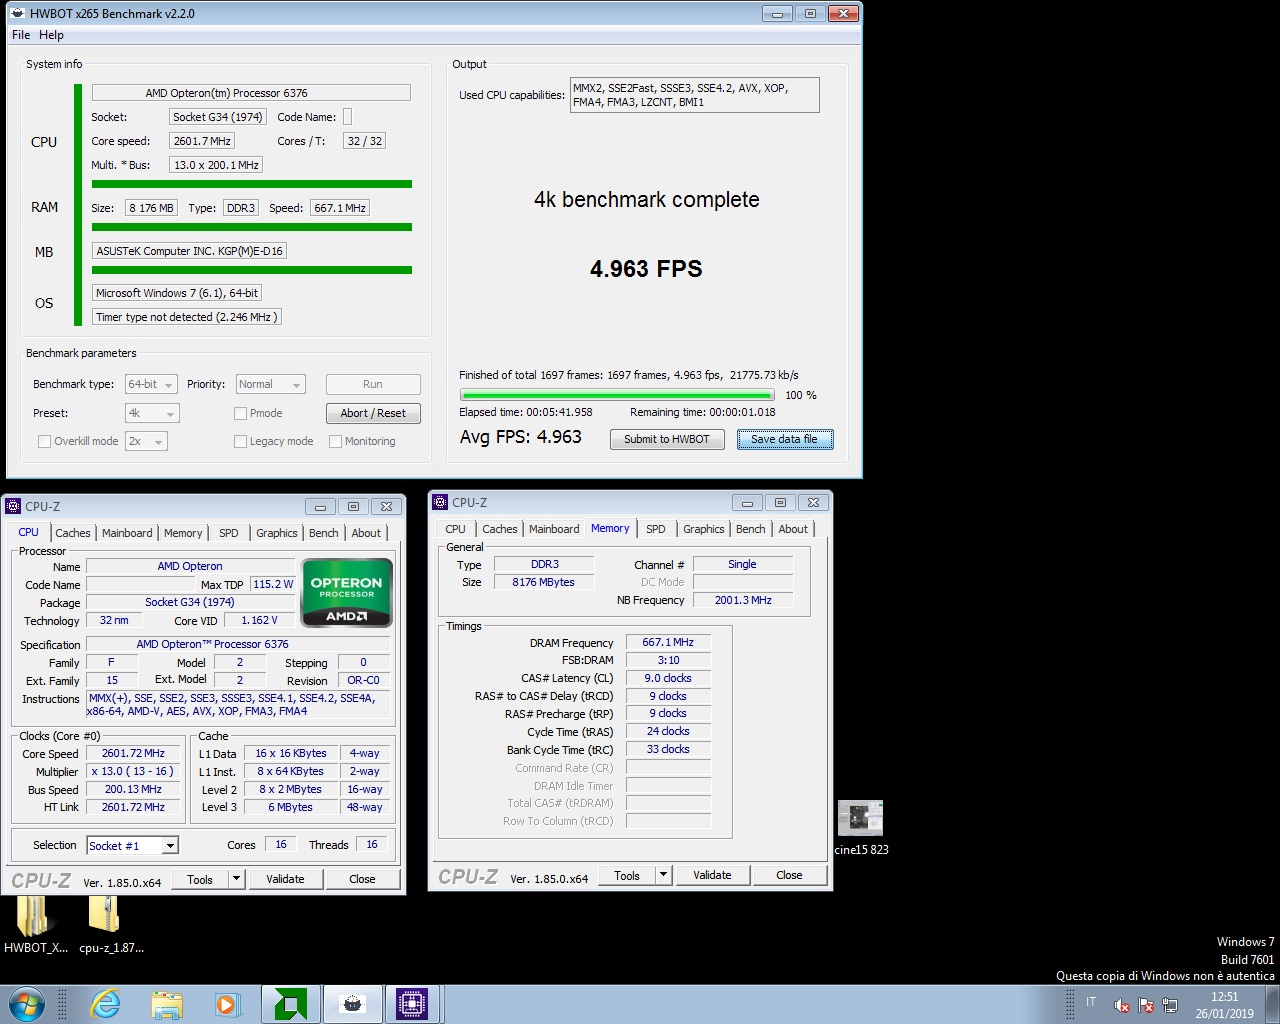Open About tab in left CPU-Z

click(x=366, y=533)
